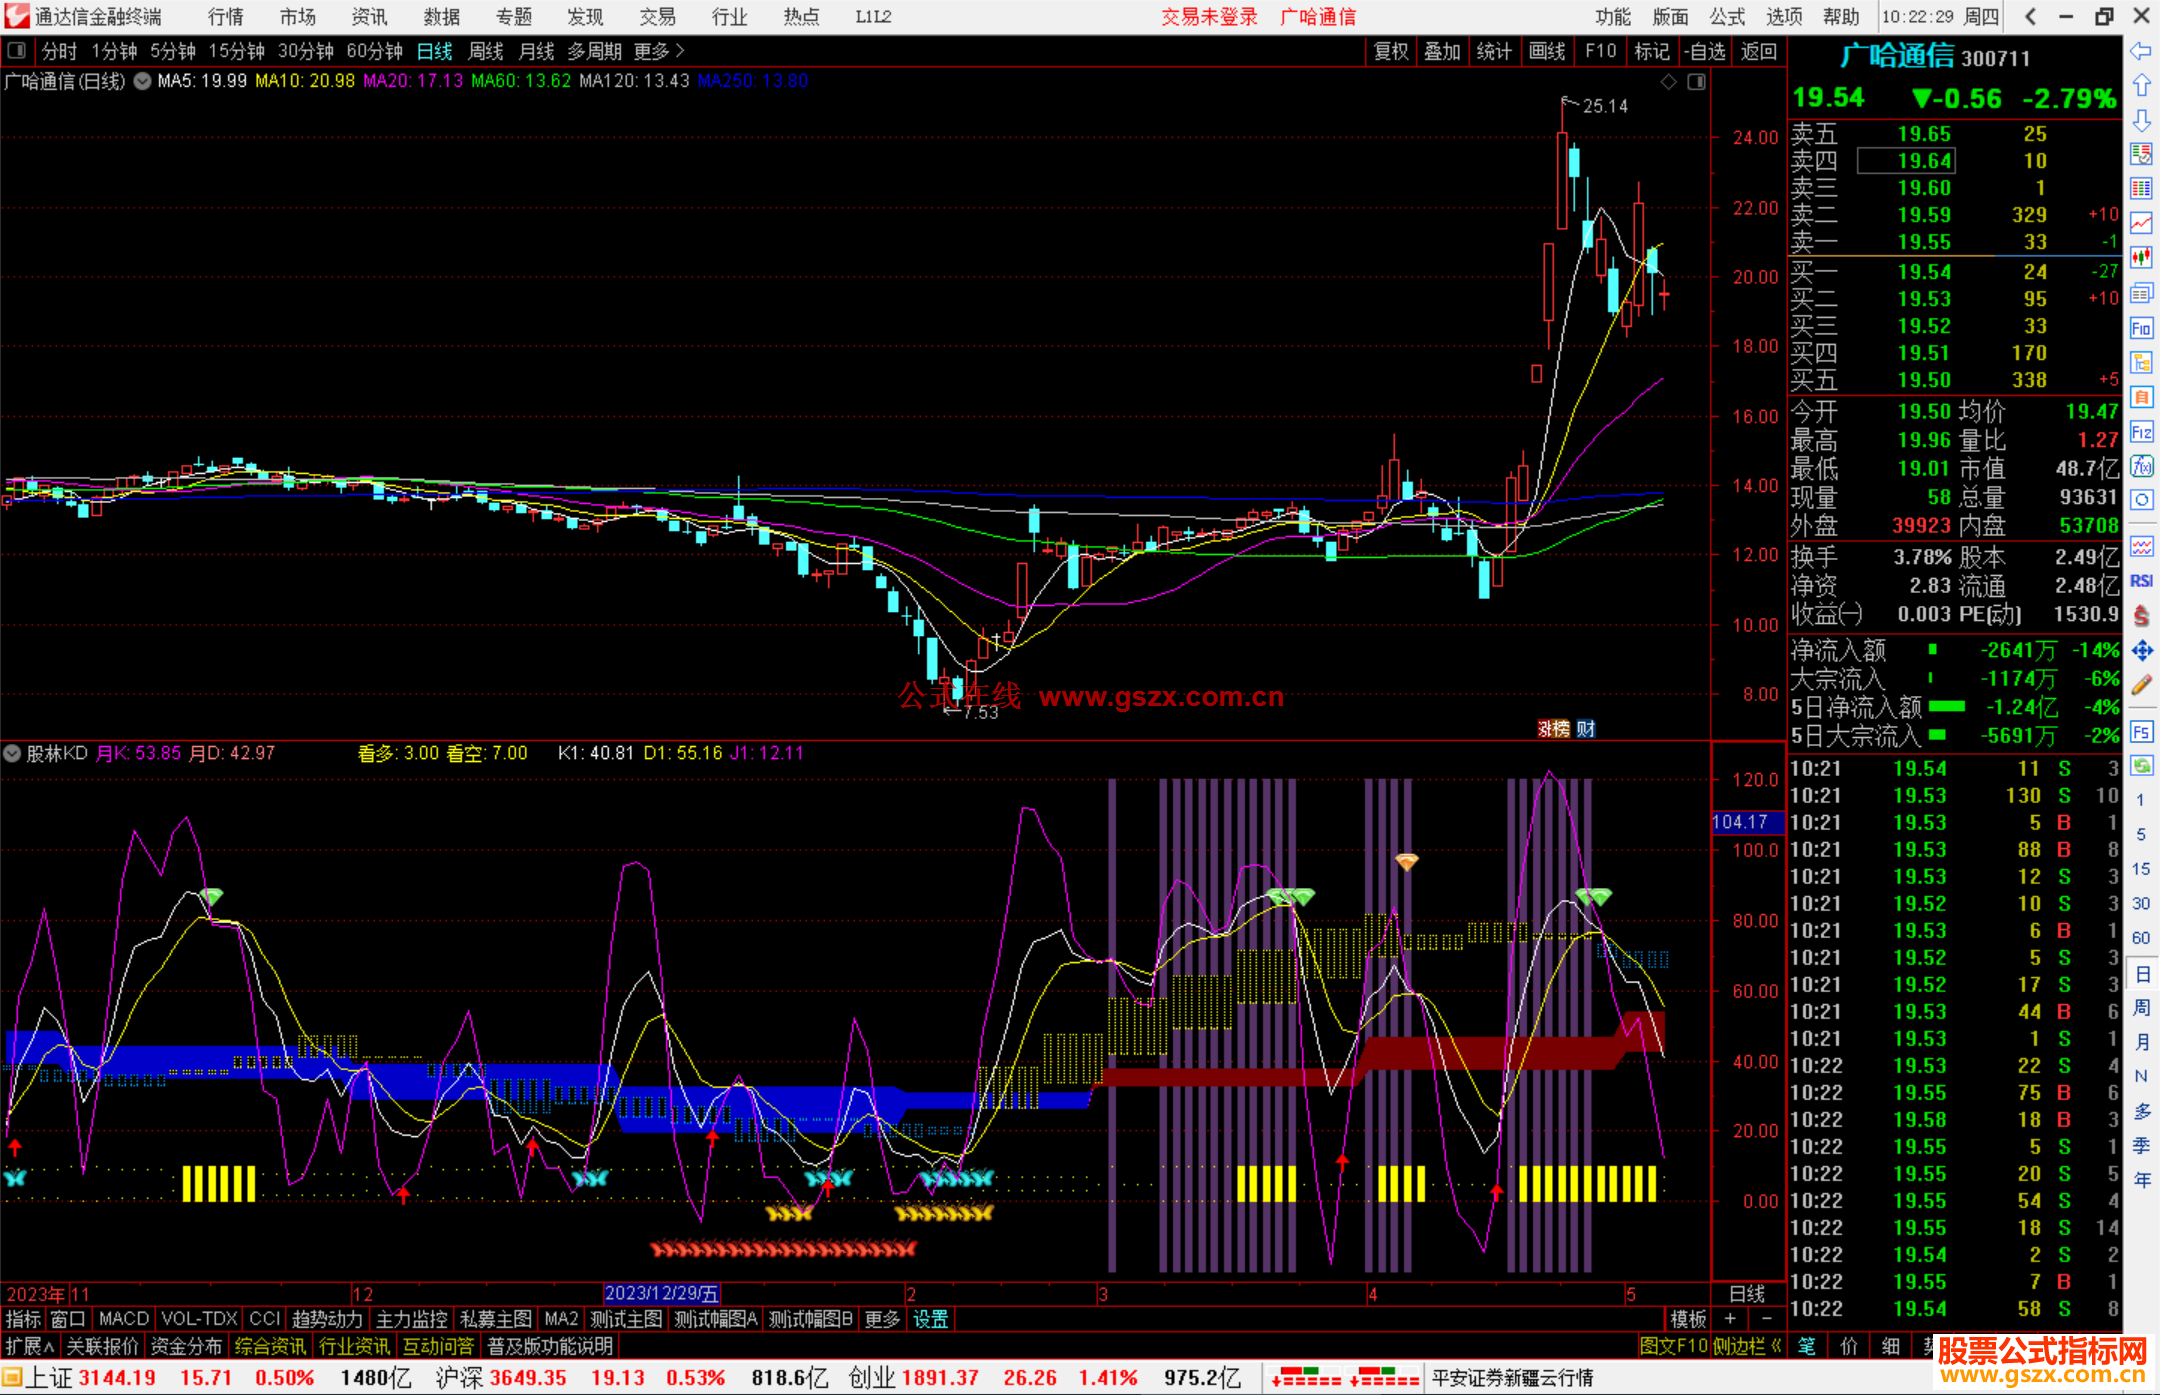The height and width of the screenshot is (1395, 2160).
Task: Click the line trend chart sidebar icon
Action: (x=2141, y=223)
